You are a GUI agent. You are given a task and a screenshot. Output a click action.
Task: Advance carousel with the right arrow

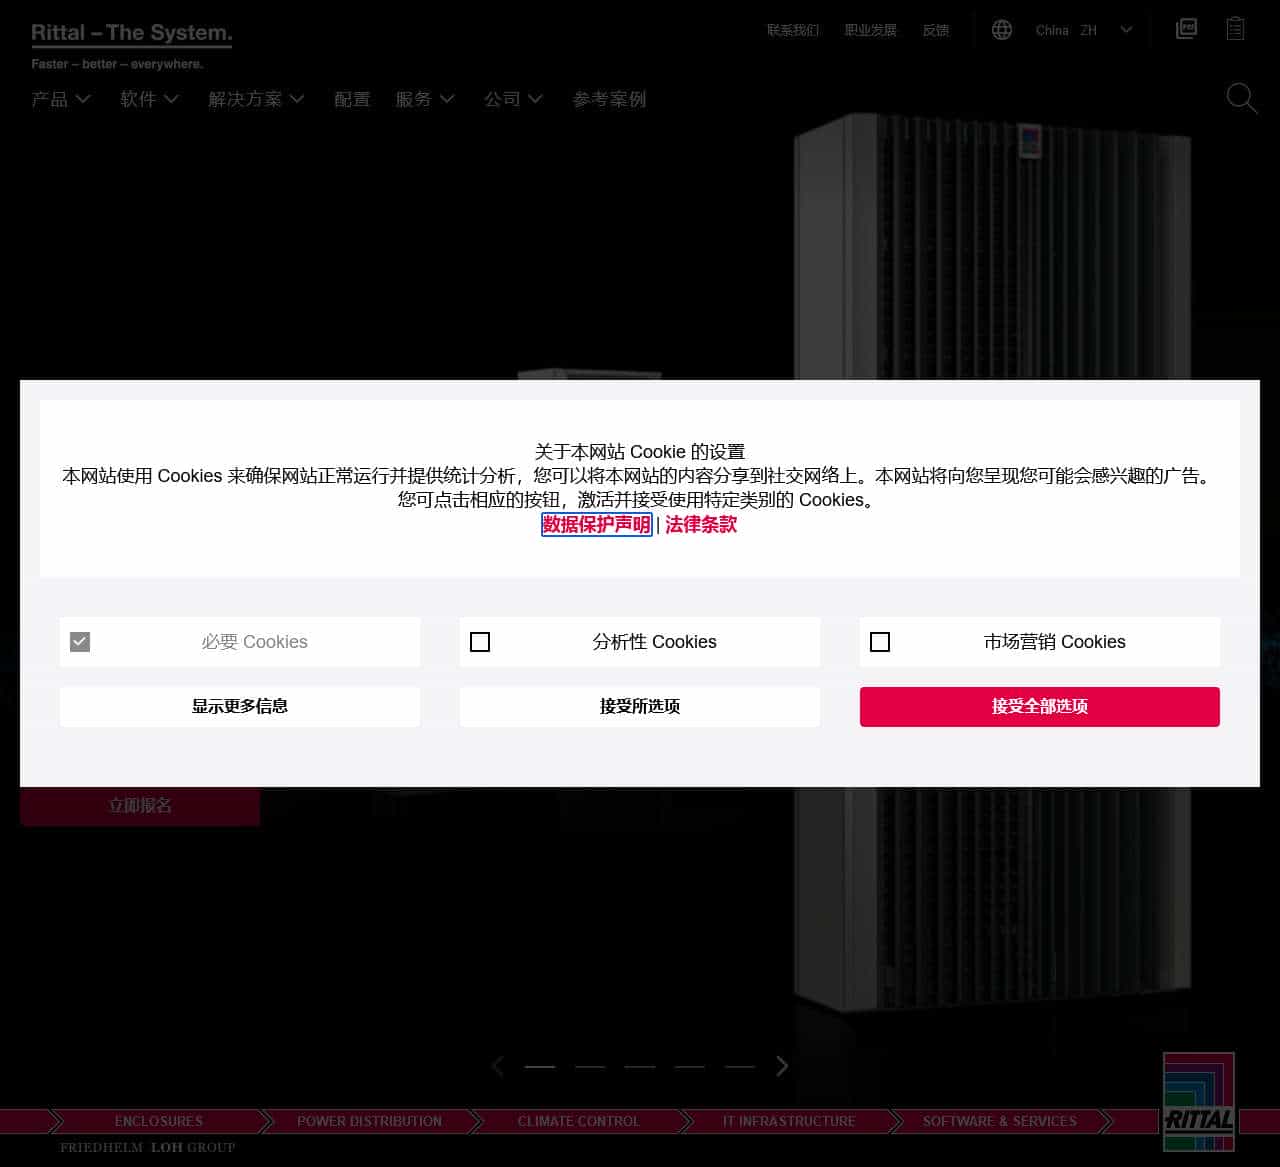coord(782,1066)
